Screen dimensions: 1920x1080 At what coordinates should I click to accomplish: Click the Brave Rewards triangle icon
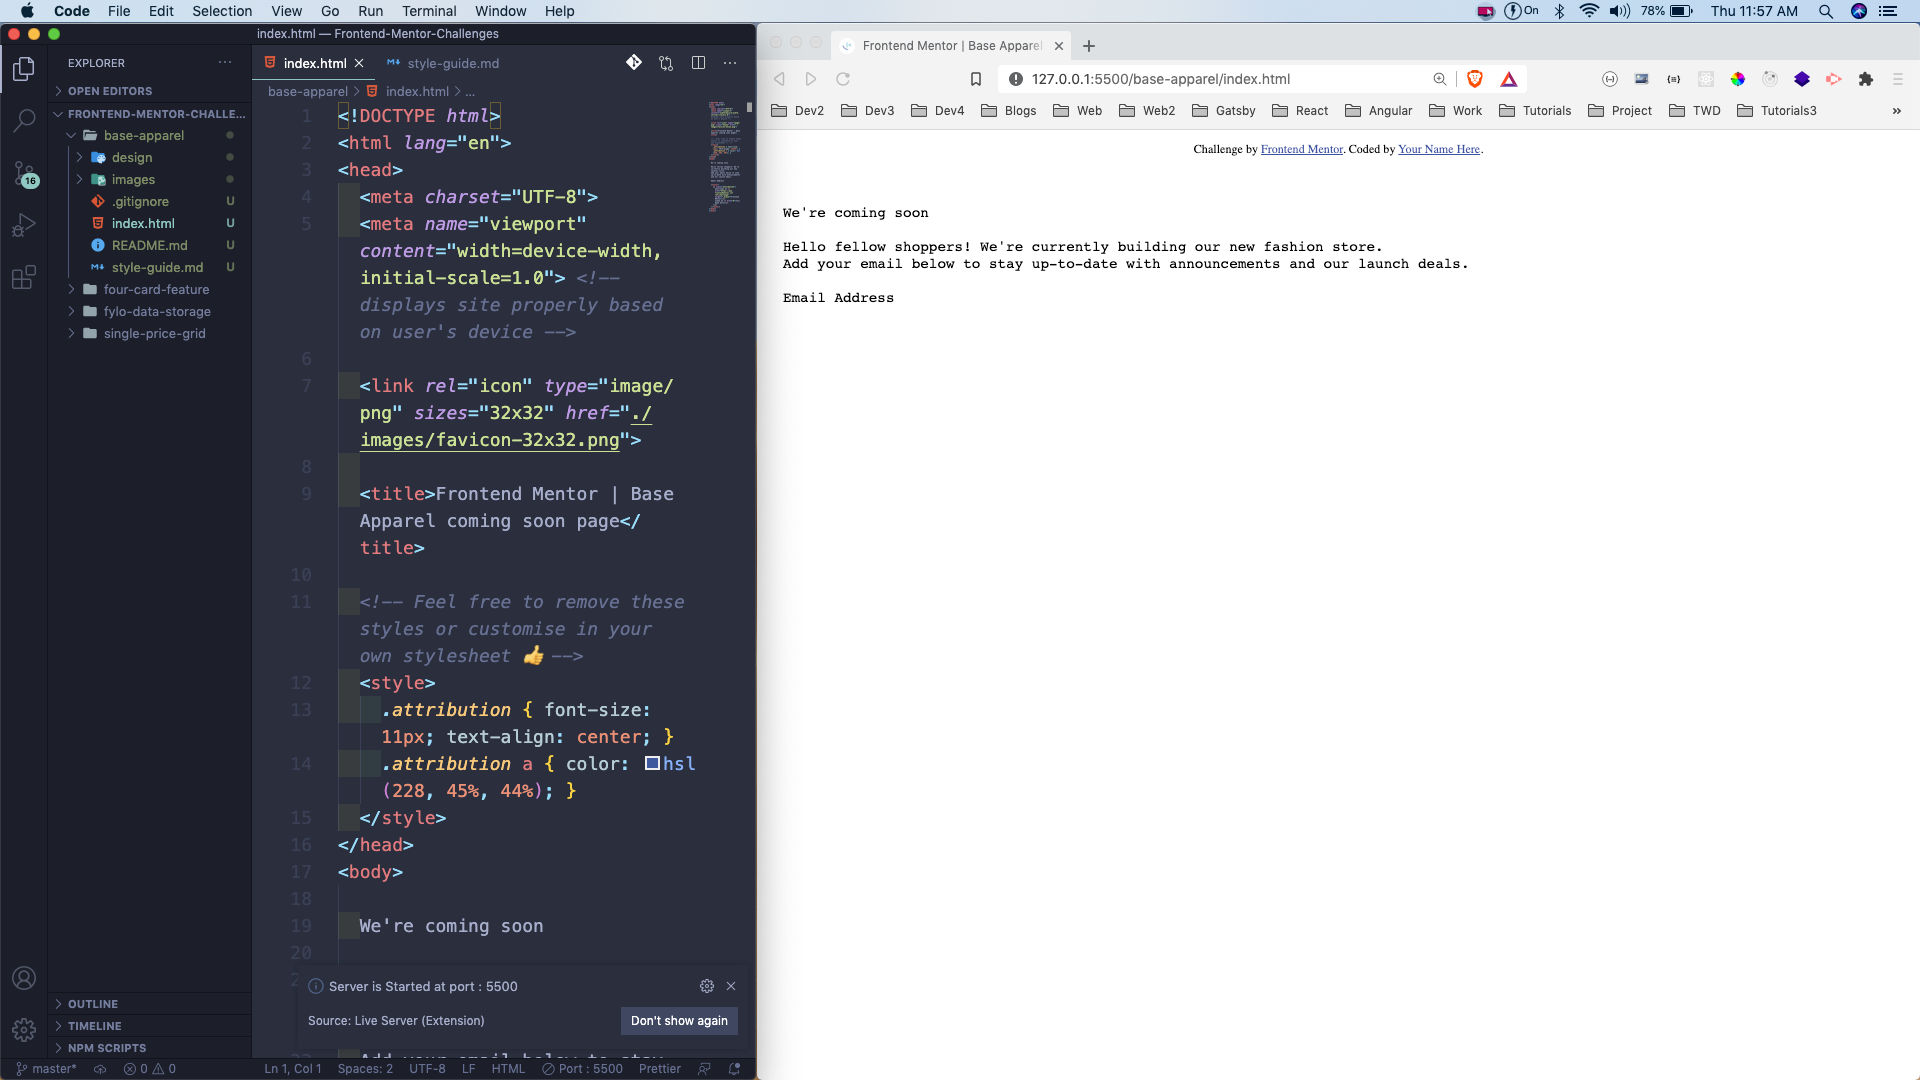[1509, 79]
